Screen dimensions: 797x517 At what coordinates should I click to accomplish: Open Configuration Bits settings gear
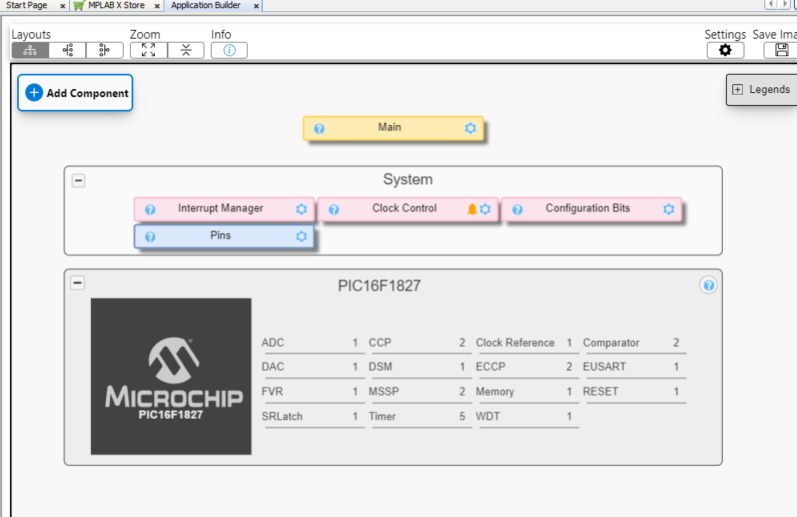[668, 209]
